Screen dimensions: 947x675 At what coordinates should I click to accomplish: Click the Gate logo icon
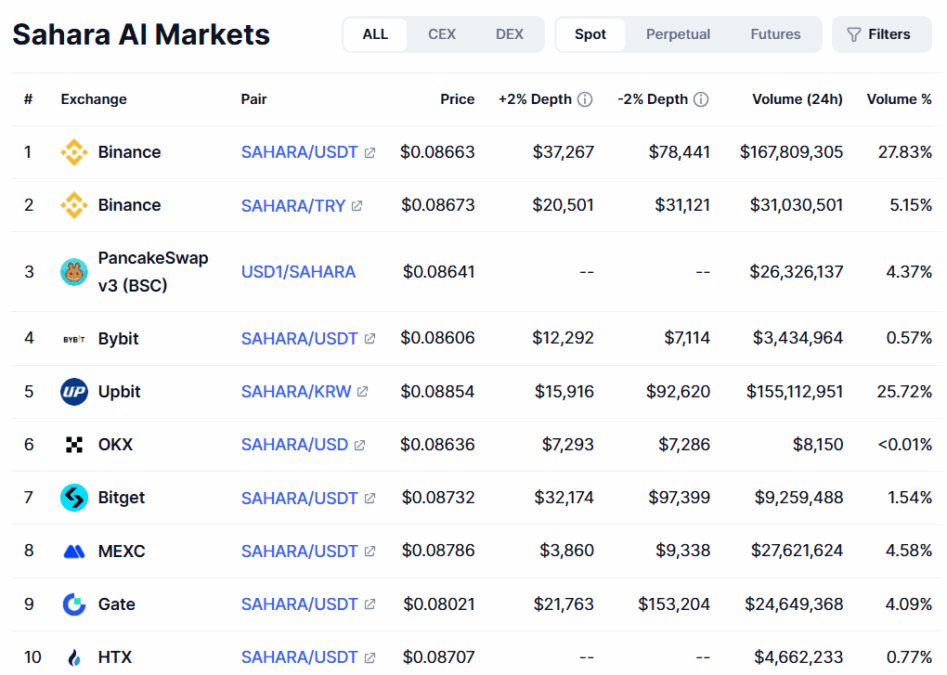[x=74, y=604]
